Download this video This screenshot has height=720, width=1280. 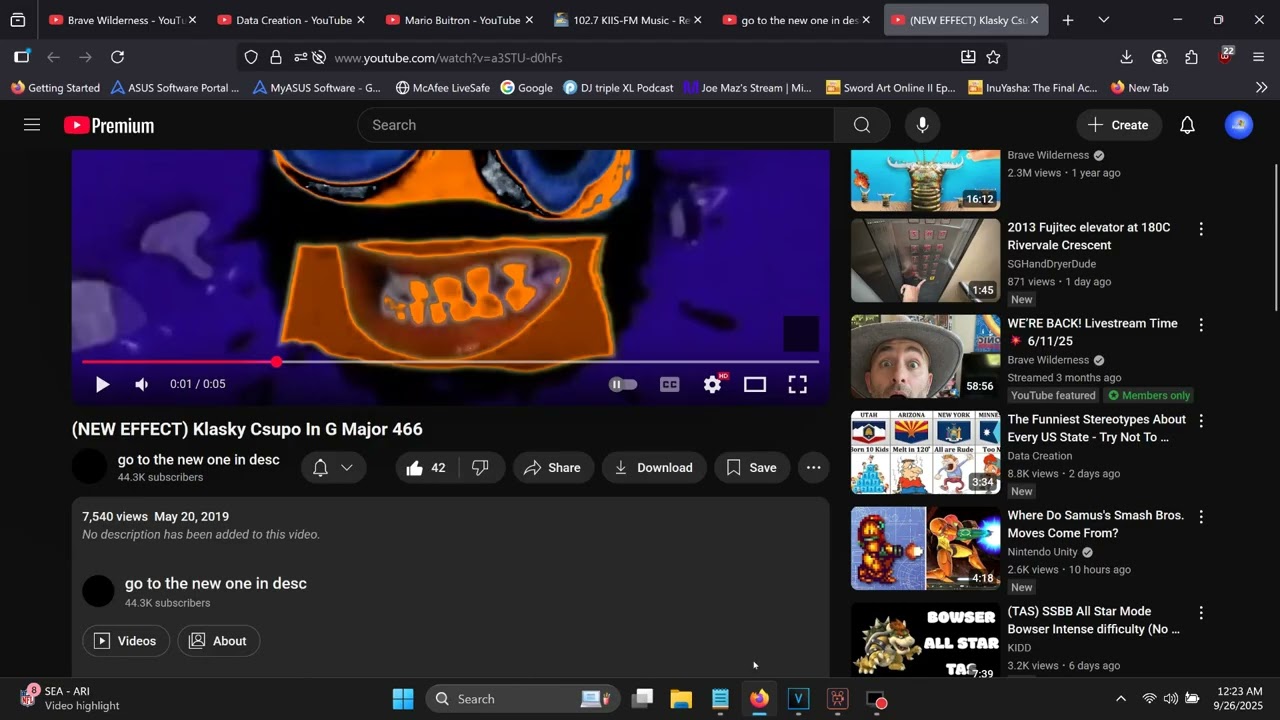point(654,468)
